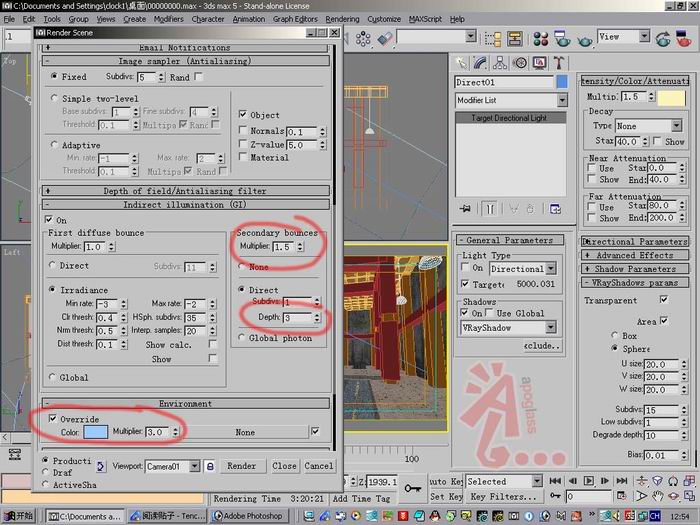
Task: Open the Curve Editor toolbar icon
Action: pos(493,39)
